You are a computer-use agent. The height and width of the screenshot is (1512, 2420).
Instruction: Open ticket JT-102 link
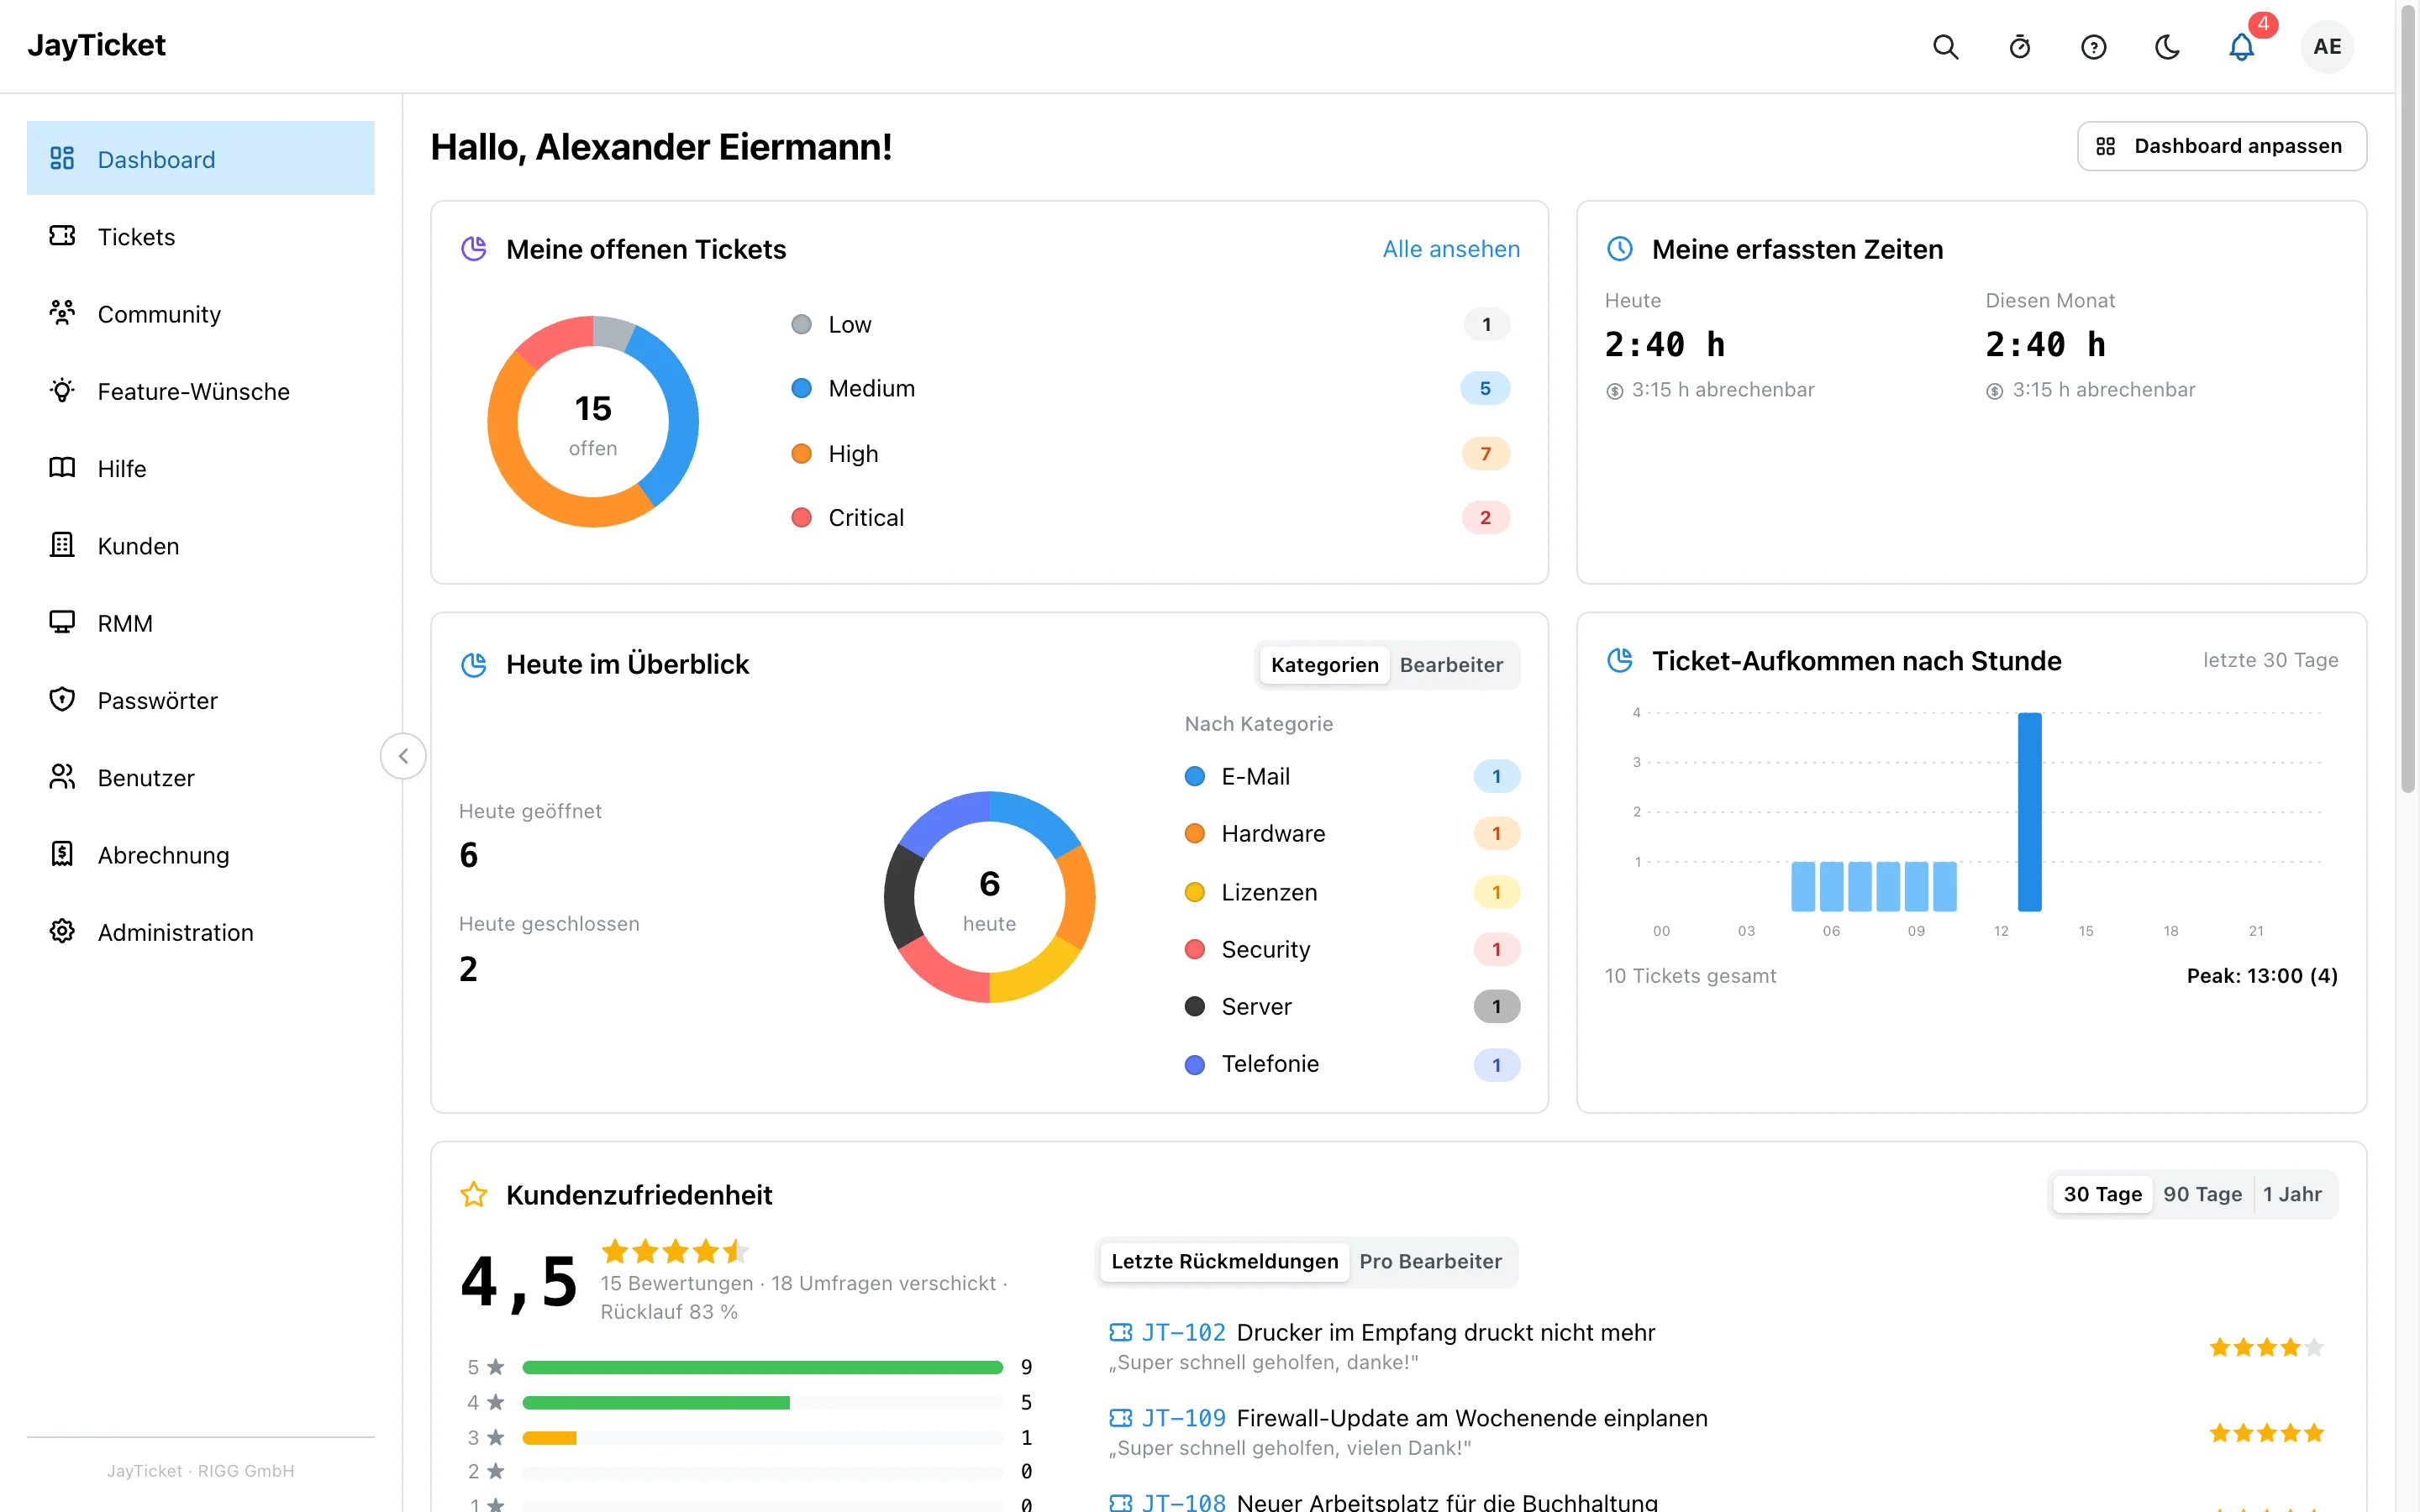tap(1183, 1332)
